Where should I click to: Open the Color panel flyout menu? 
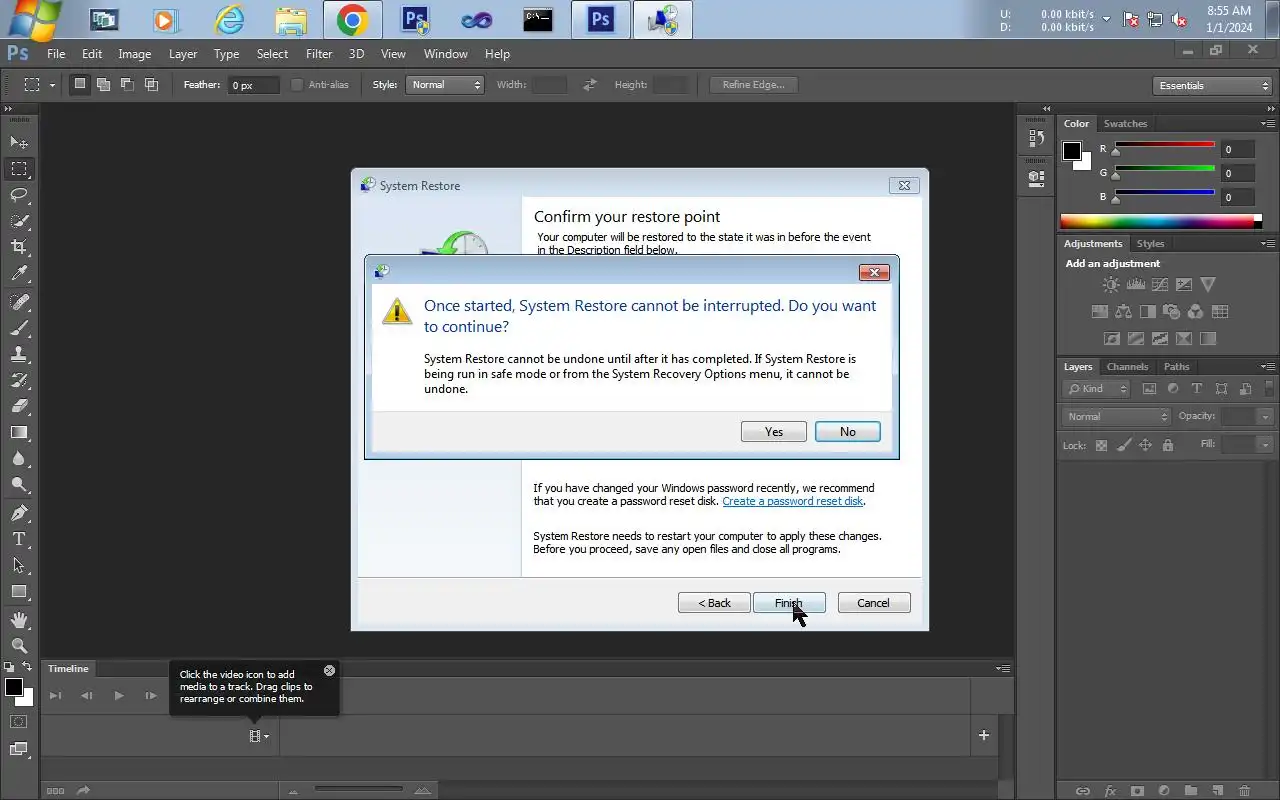[1268, 123]
